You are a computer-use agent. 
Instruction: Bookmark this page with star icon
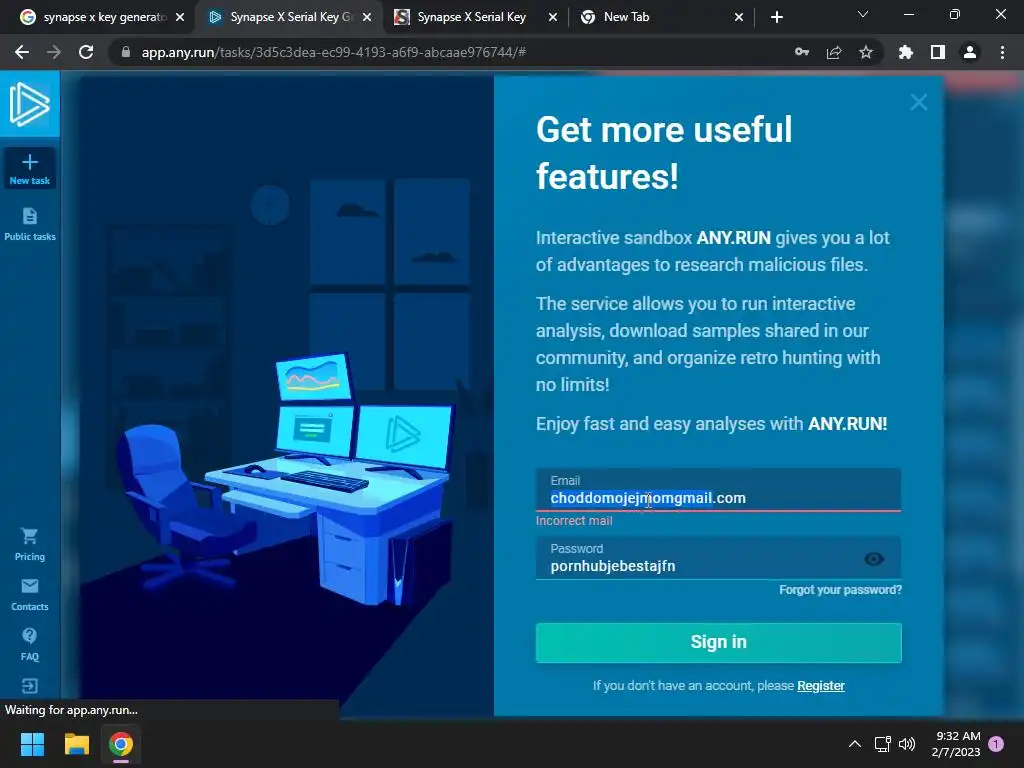(866, 52)
